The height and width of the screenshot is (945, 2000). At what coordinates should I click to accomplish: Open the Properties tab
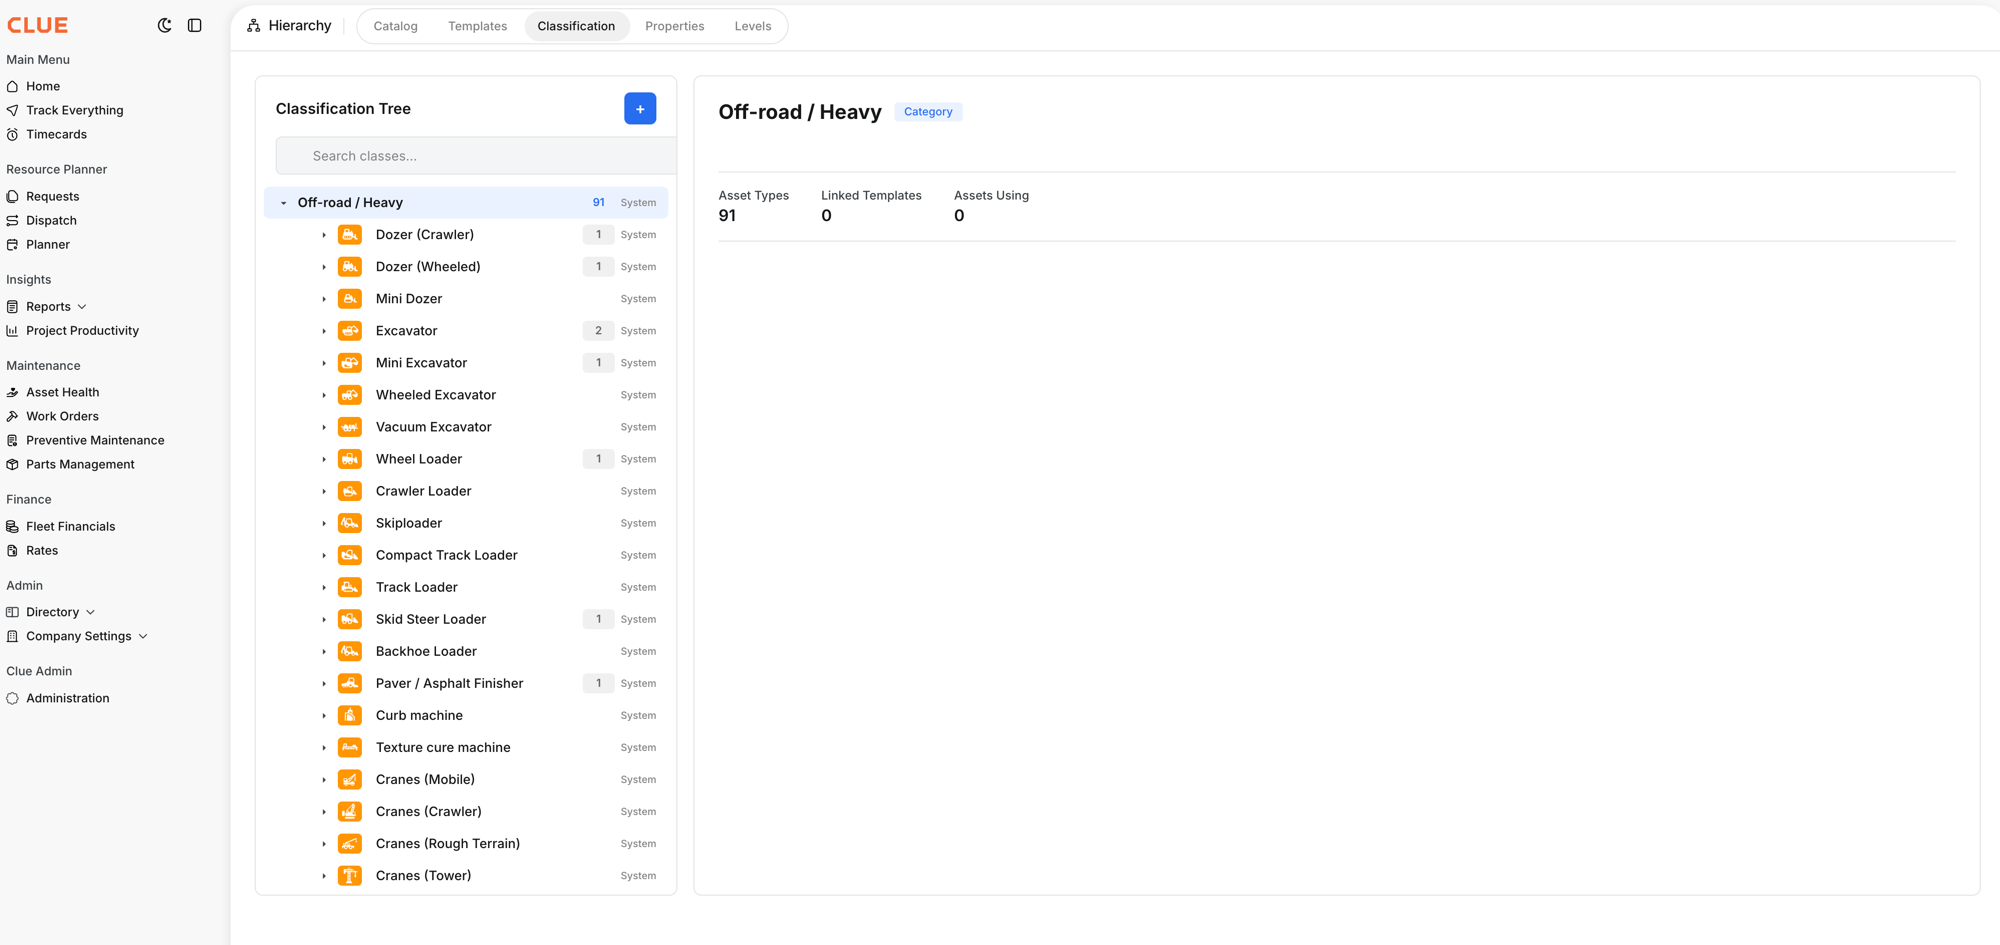tap(674, 26)
